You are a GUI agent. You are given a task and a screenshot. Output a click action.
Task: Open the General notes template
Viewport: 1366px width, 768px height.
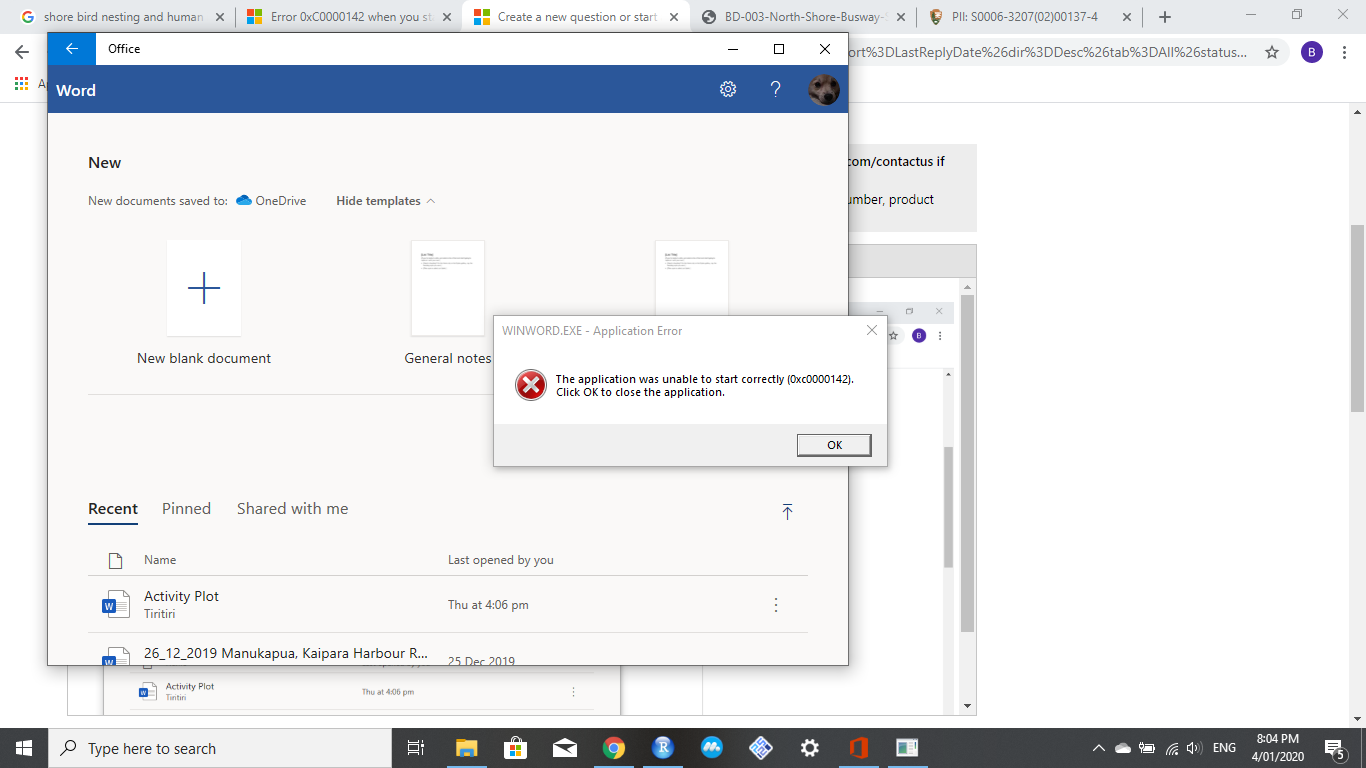(448, 303)
